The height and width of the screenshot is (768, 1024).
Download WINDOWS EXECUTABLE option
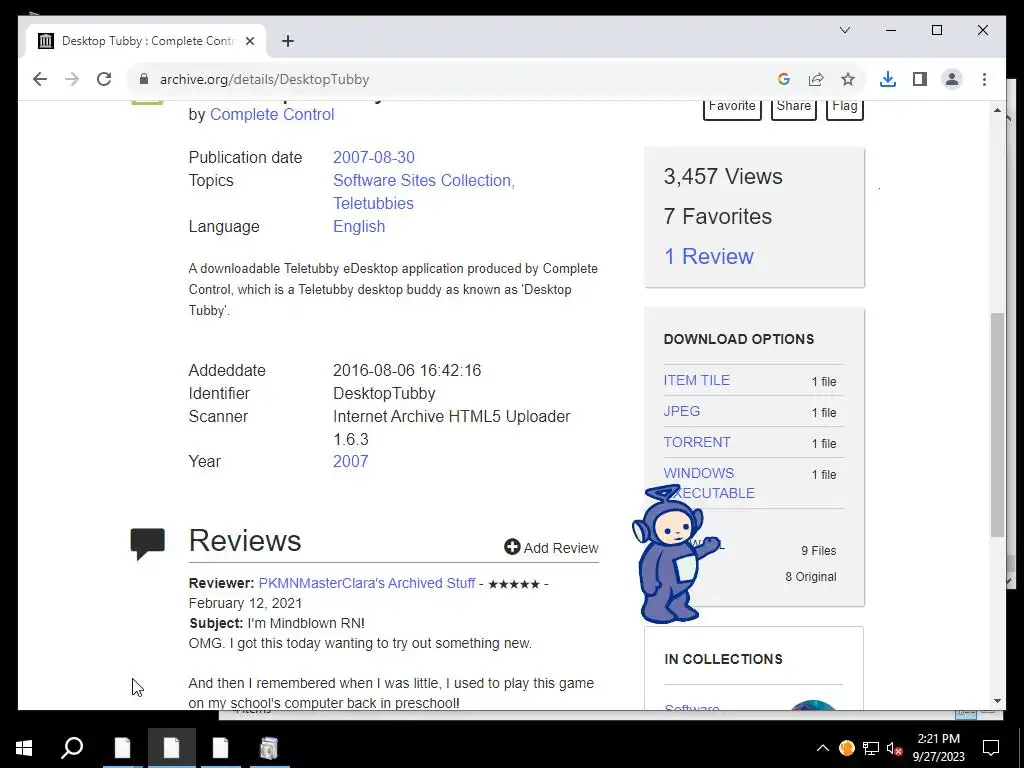(x=709, y=483)
